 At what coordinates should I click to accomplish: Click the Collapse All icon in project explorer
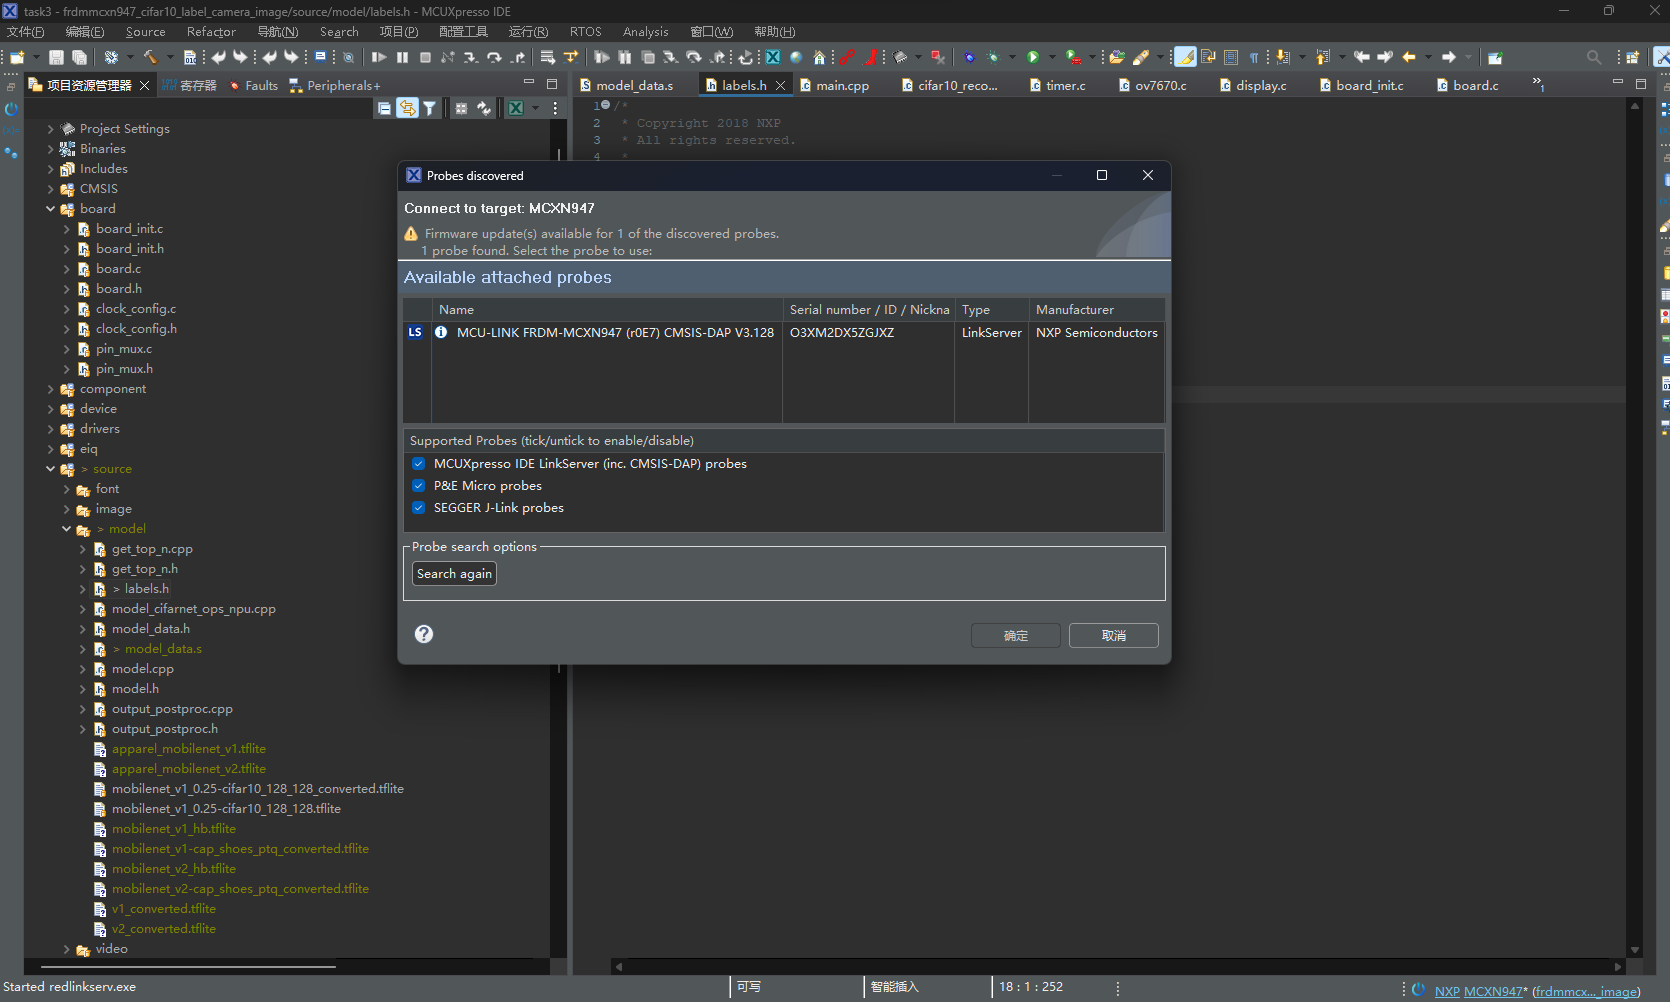384,108
